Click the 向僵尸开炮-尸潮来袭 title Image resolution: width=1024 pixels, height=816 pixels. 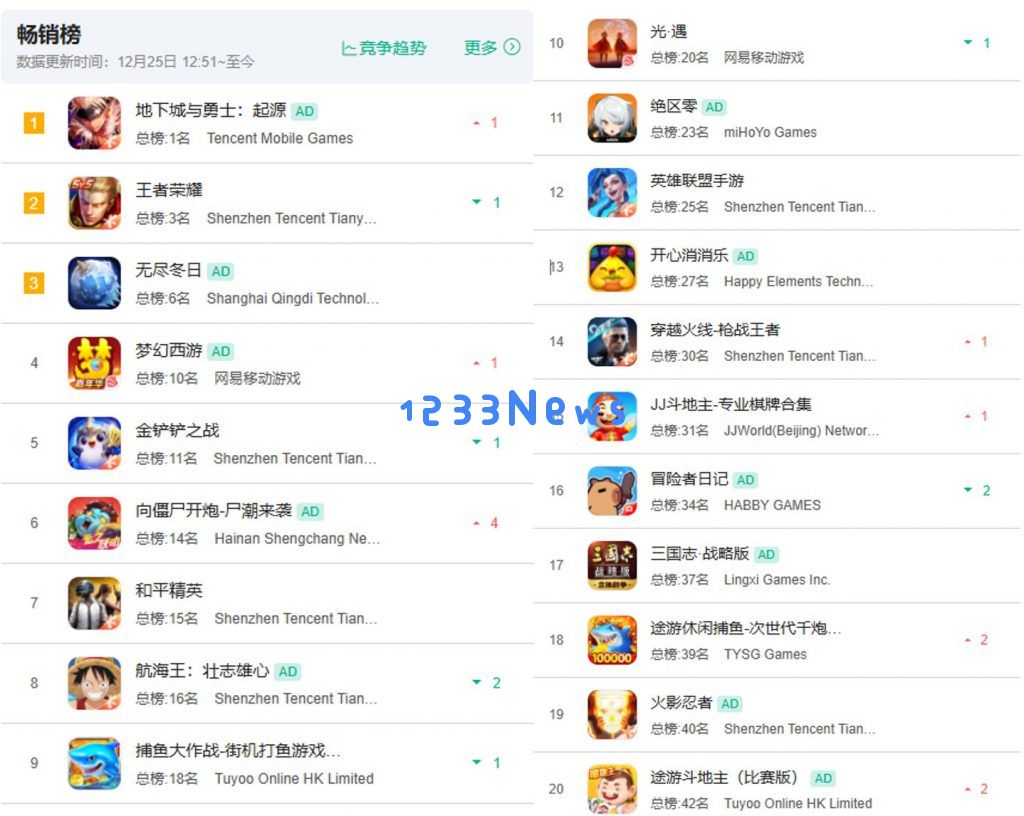[214, 510]
